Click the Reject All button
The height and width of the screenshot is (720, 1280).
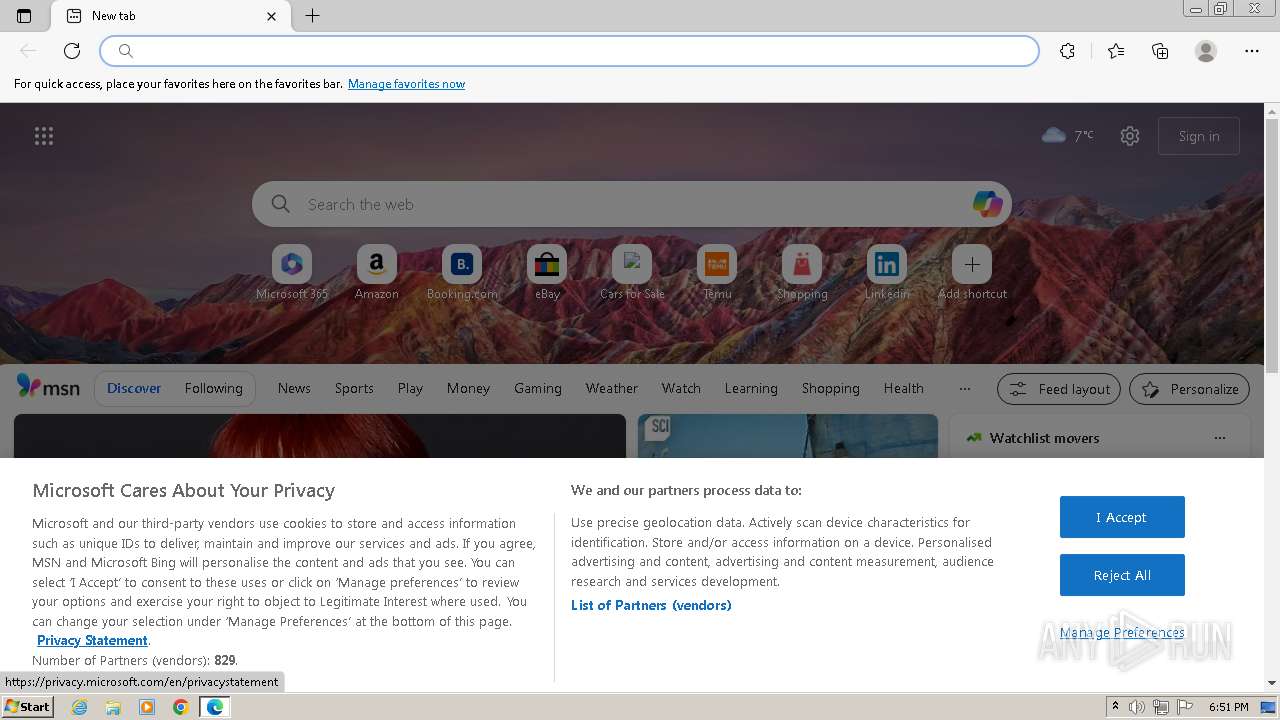1122,575
